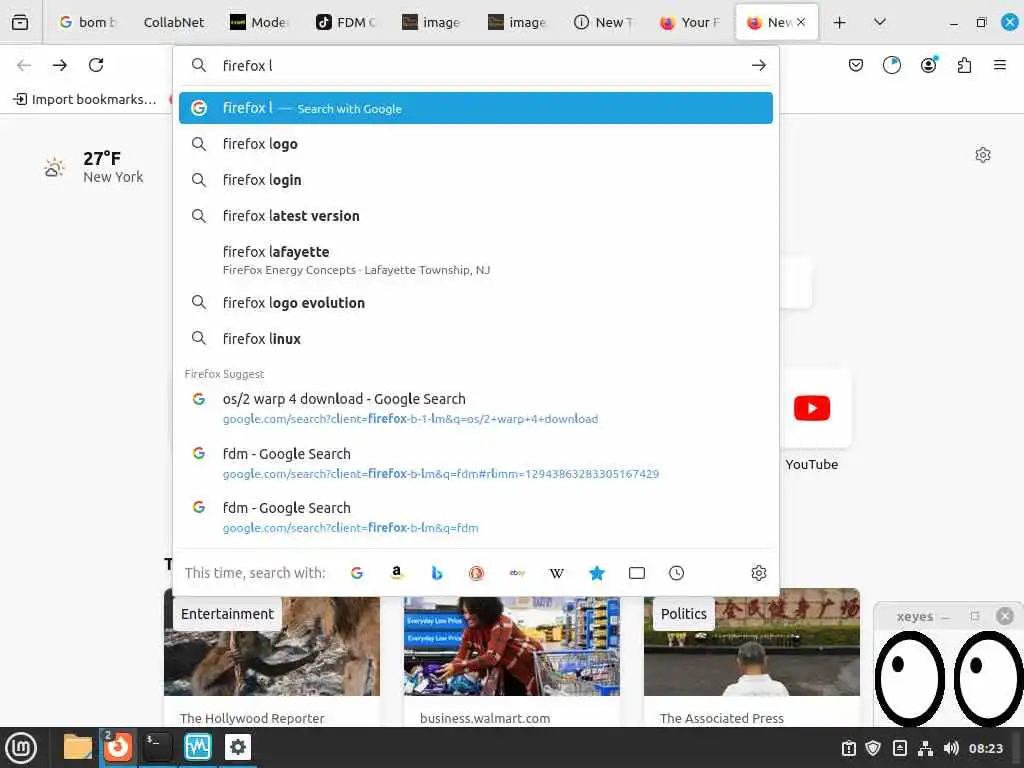Open the Firefox account avatar icon
This screenshot has height=768, width=1024.
coord(929,65)
